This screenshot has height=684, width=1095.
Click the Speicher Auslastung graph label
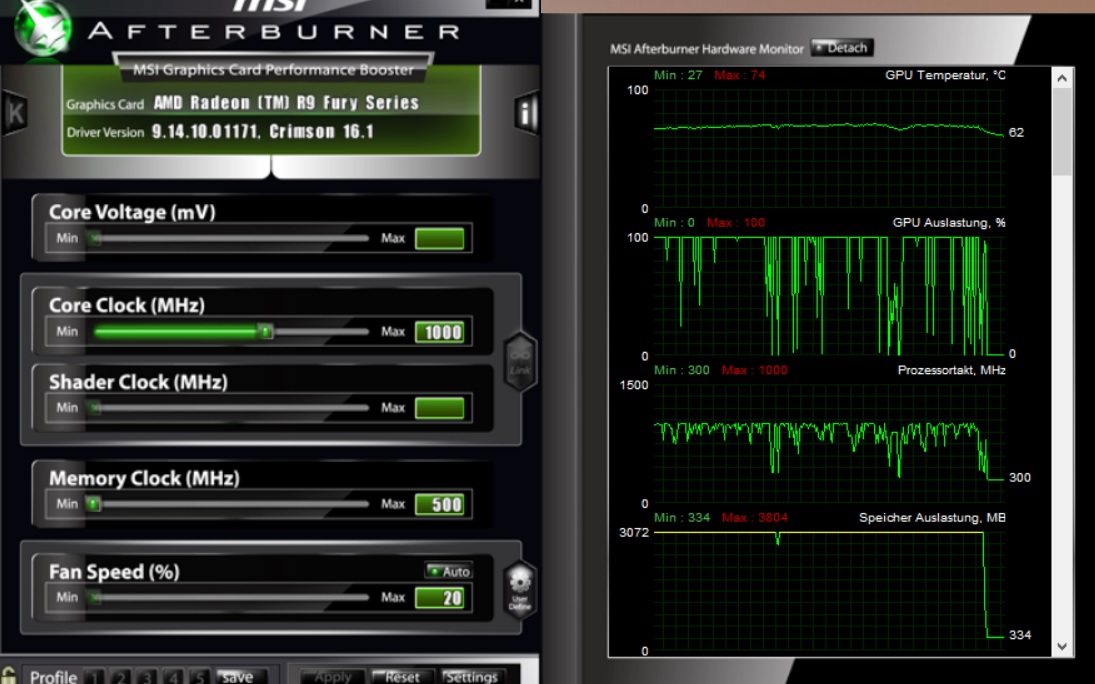point(932,517)
